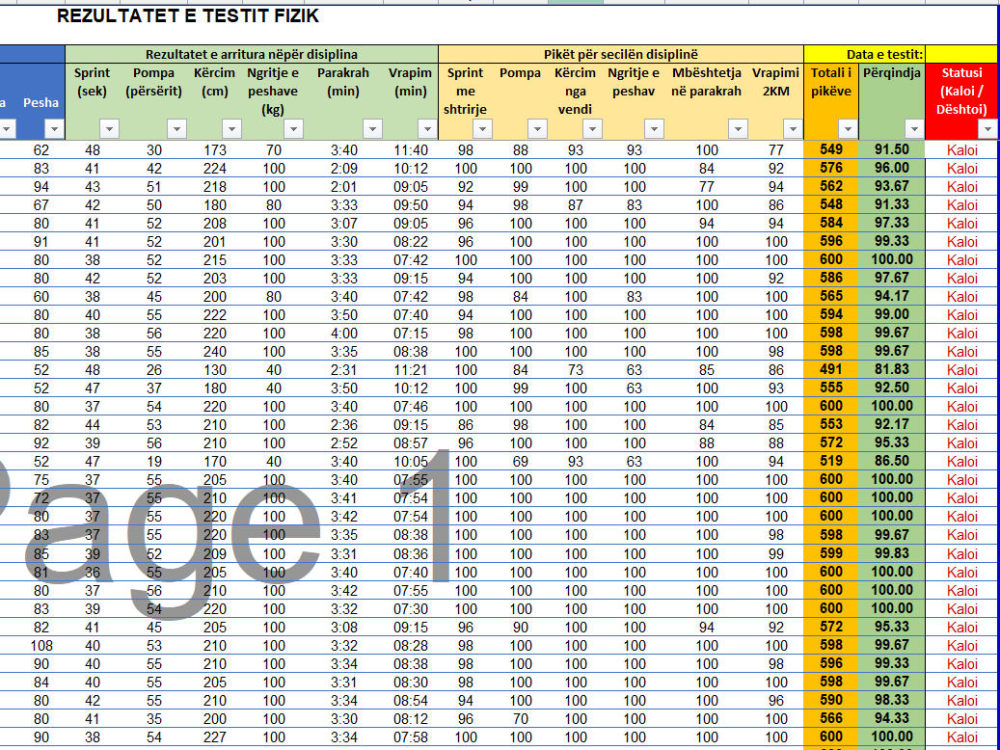Image resolution: width=1000 pixels, height=750 pixels.
Task: Select plank time cell 4:00
Action: coord(344,333)
